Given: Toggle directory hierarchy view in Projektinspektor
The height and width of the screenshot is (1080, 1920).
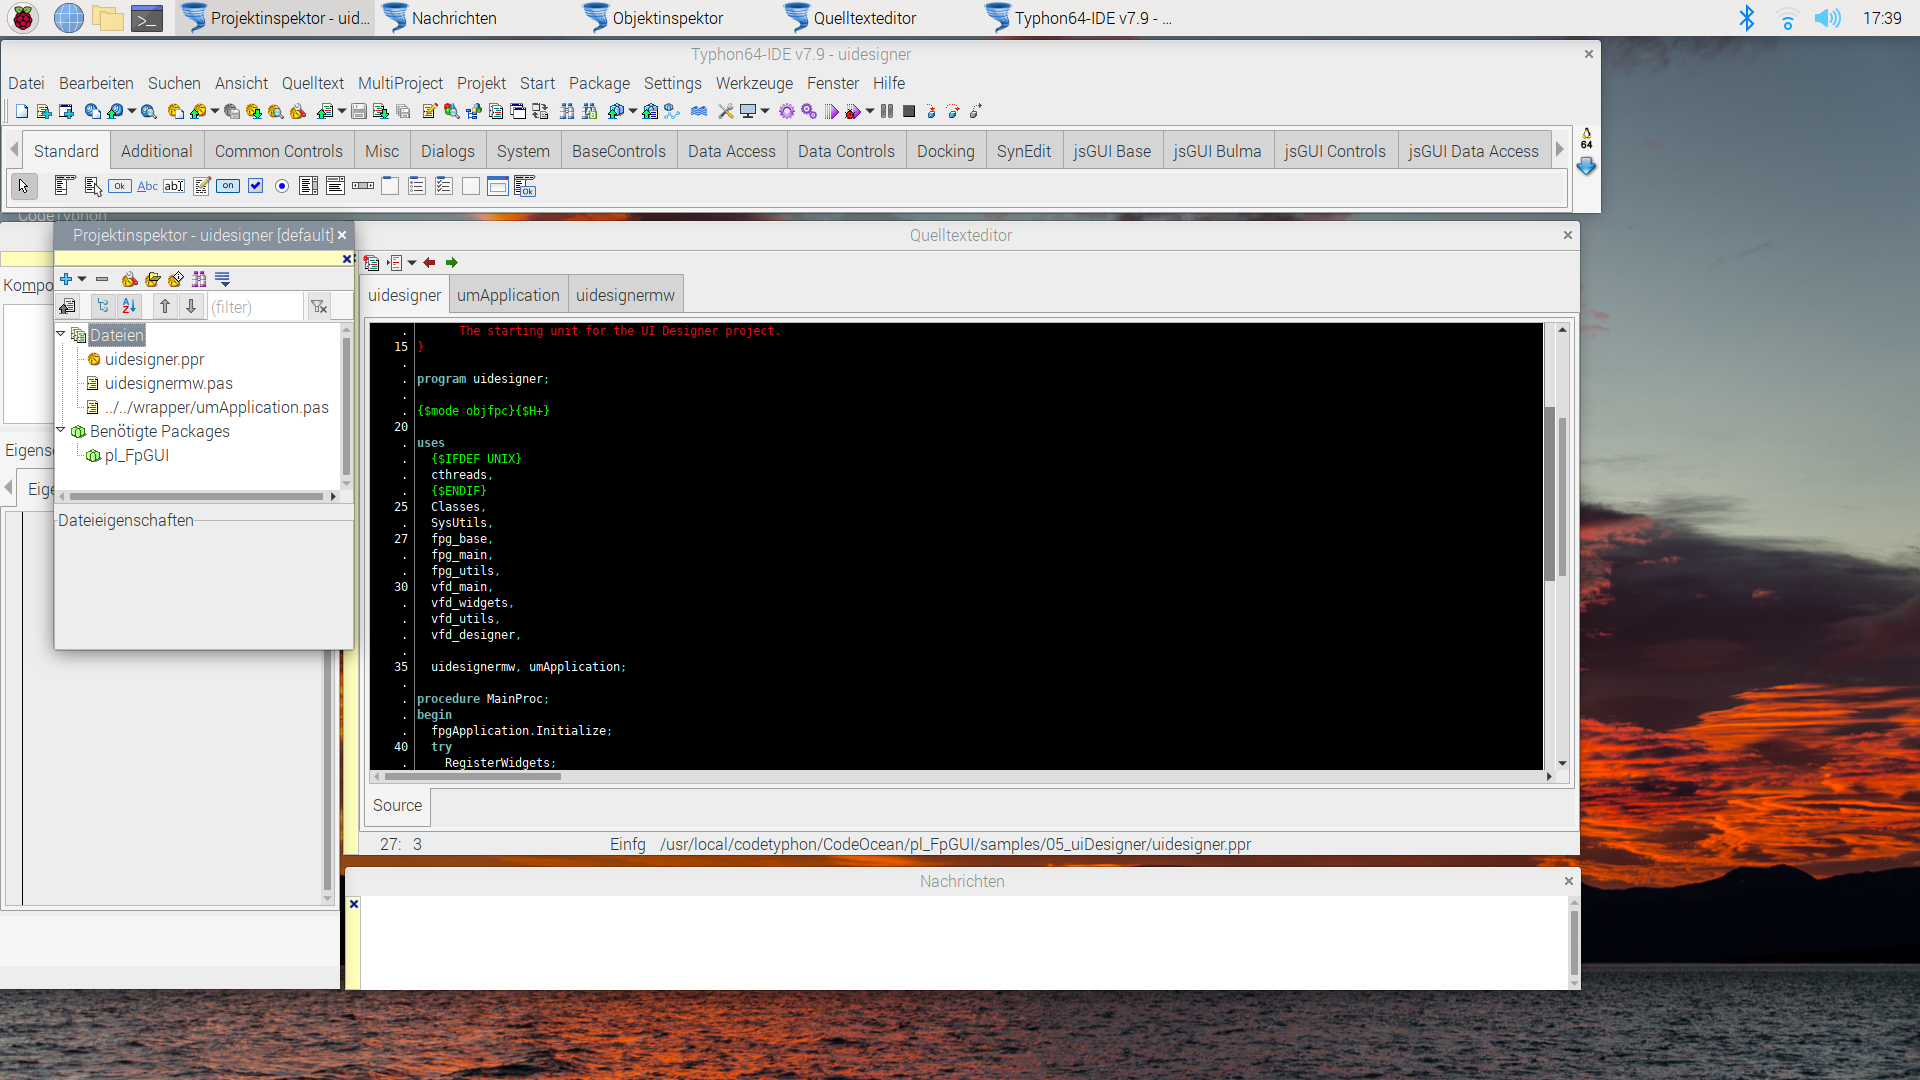Looking at the screenshot, I should [103, 306].
